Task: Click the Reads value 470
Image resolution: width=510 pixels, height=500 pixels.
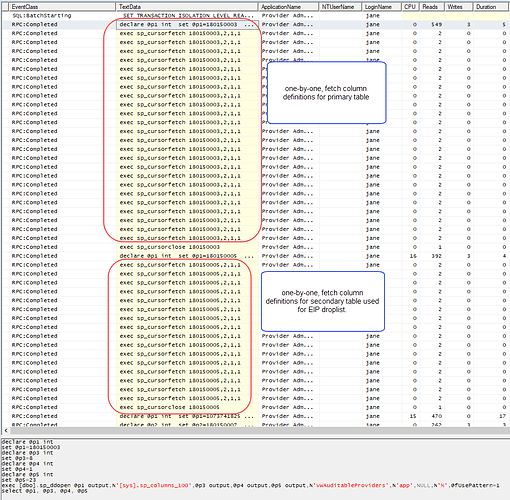Action: tap(436, 416)
